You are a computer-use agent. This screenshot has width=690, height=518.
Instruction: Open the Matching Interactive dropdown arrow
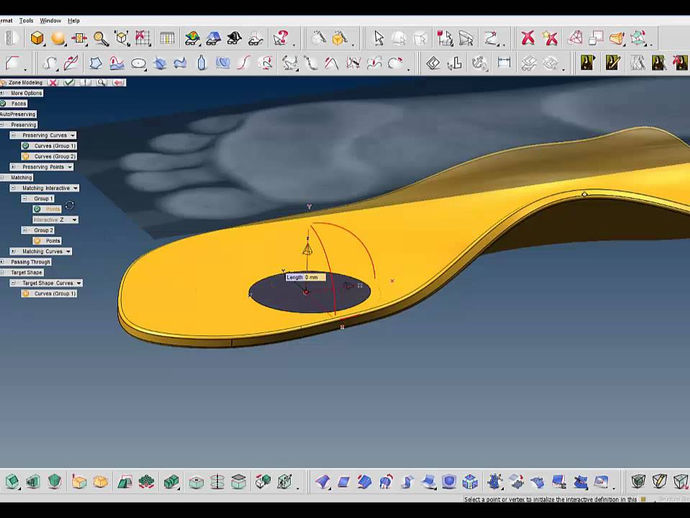coord(75,188)
